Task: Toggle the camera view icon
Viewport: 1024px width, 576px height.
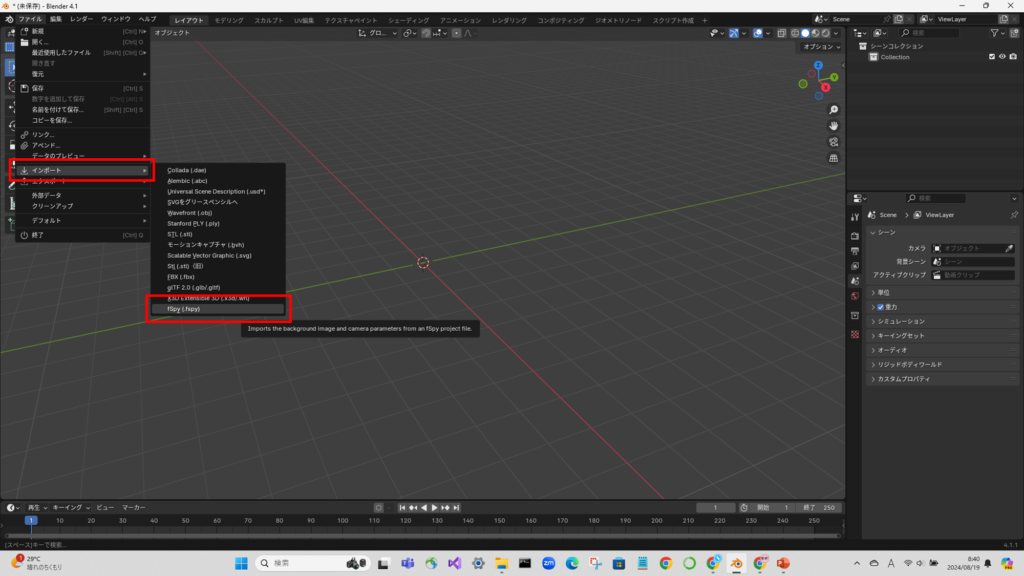Action: (x=834, y=142)
